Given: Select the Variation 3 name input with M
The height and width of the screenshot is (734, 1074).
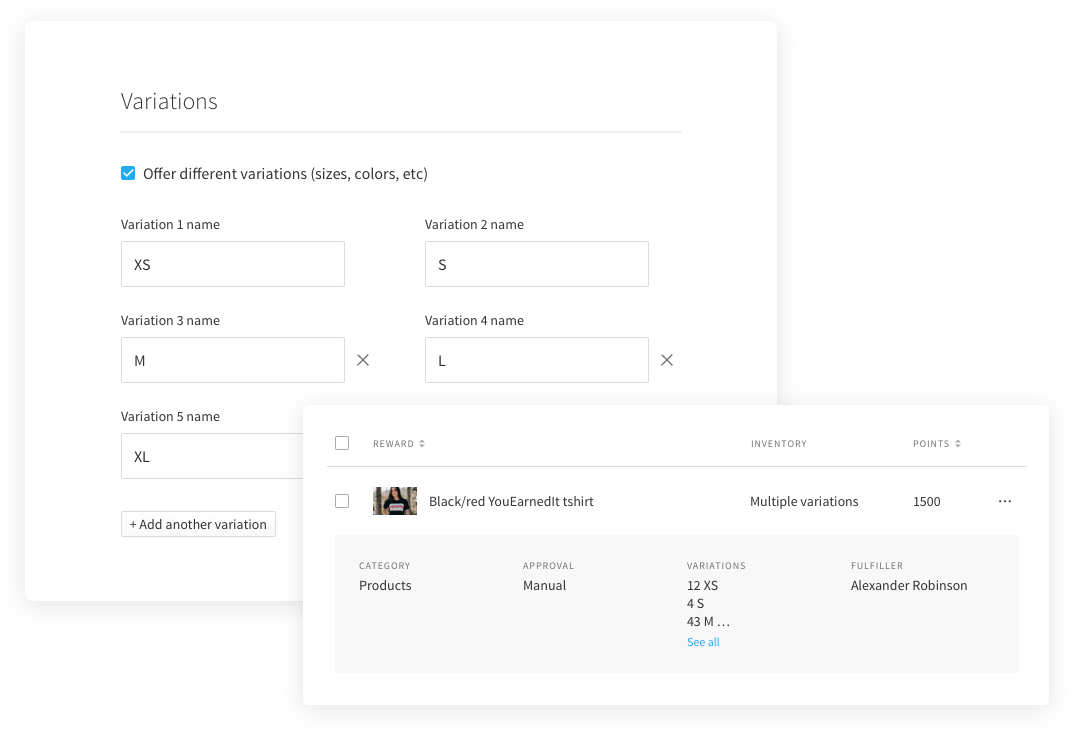Looking at the screenshot, I should point(232,360).
